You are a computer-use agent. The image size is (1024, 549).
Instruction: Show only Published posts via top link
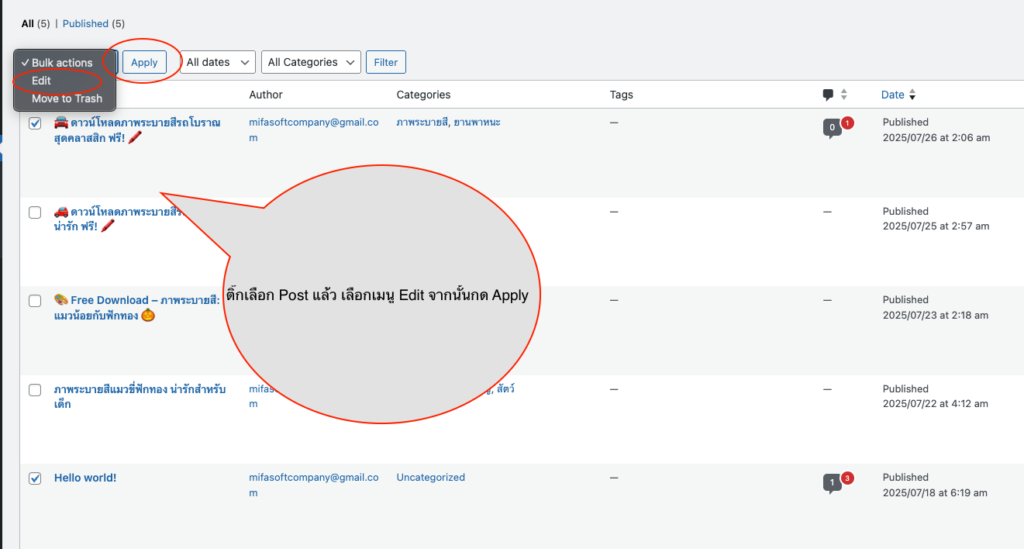tap(85, 23)
